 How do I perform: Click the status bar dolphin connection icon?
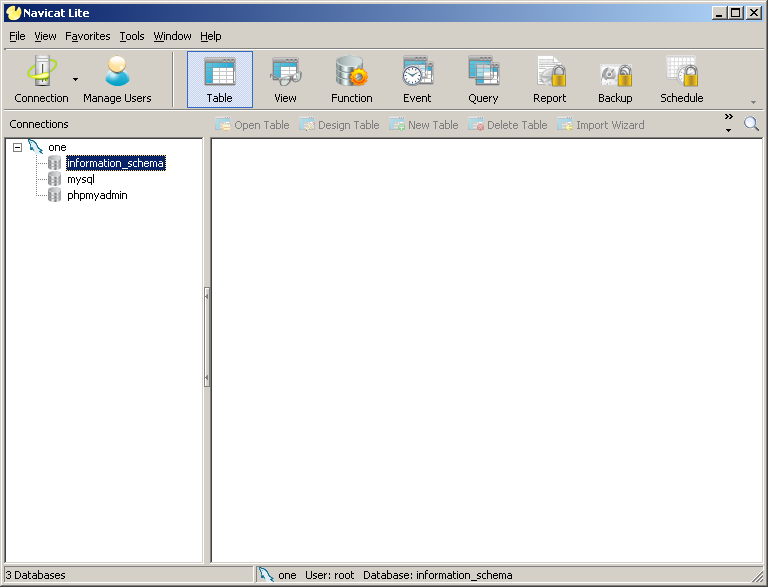(266, 575)
